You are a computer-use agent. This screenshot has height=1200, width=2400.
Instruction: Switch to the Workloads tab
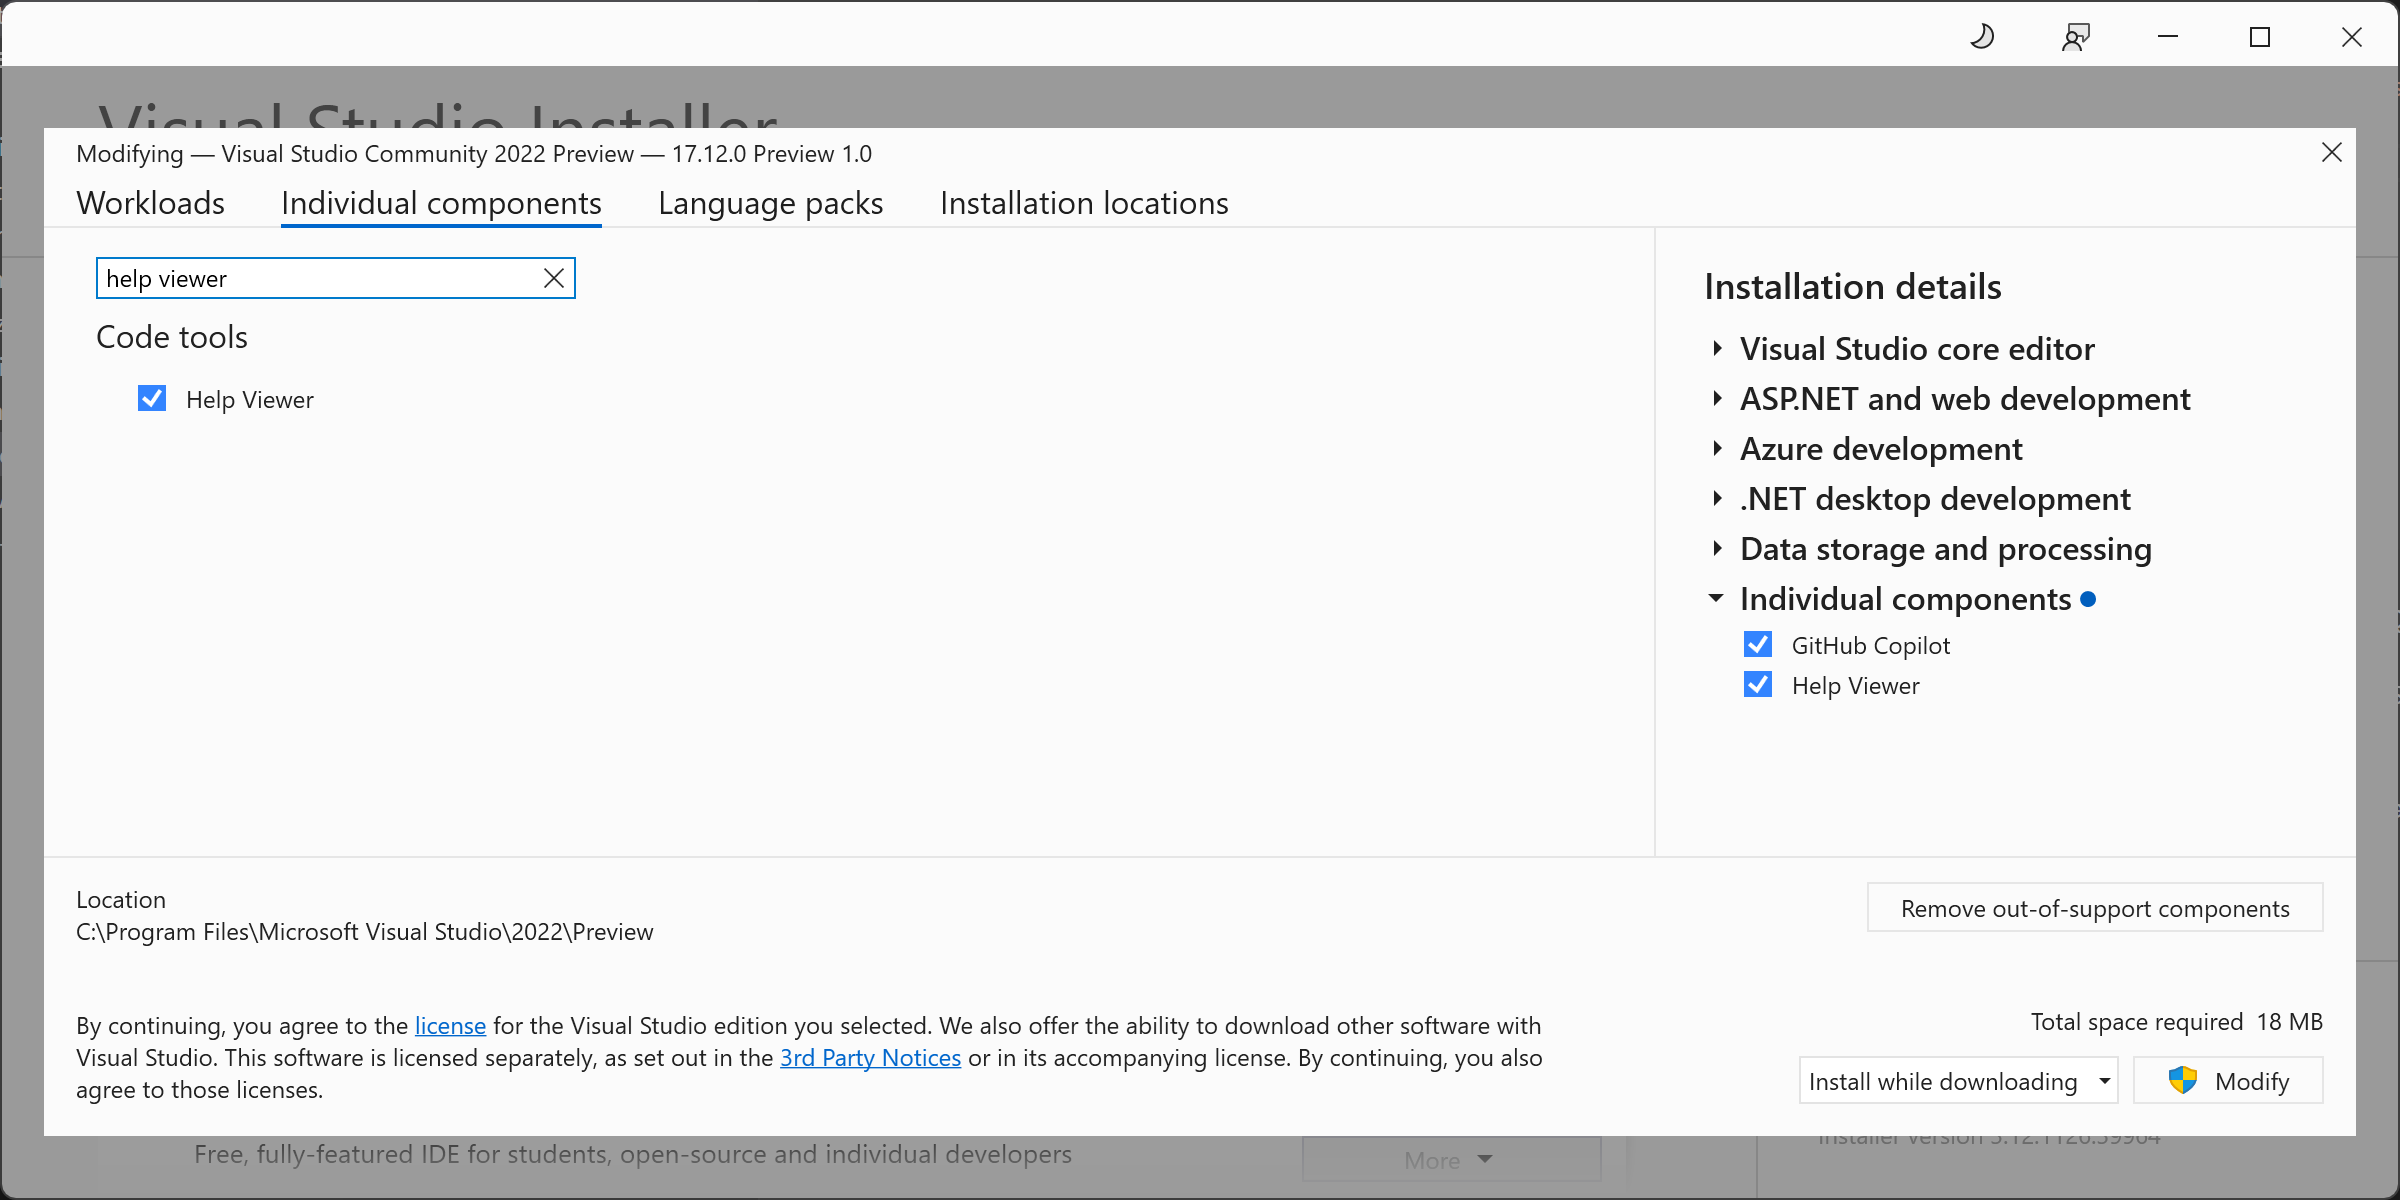(x=152, y=201)
